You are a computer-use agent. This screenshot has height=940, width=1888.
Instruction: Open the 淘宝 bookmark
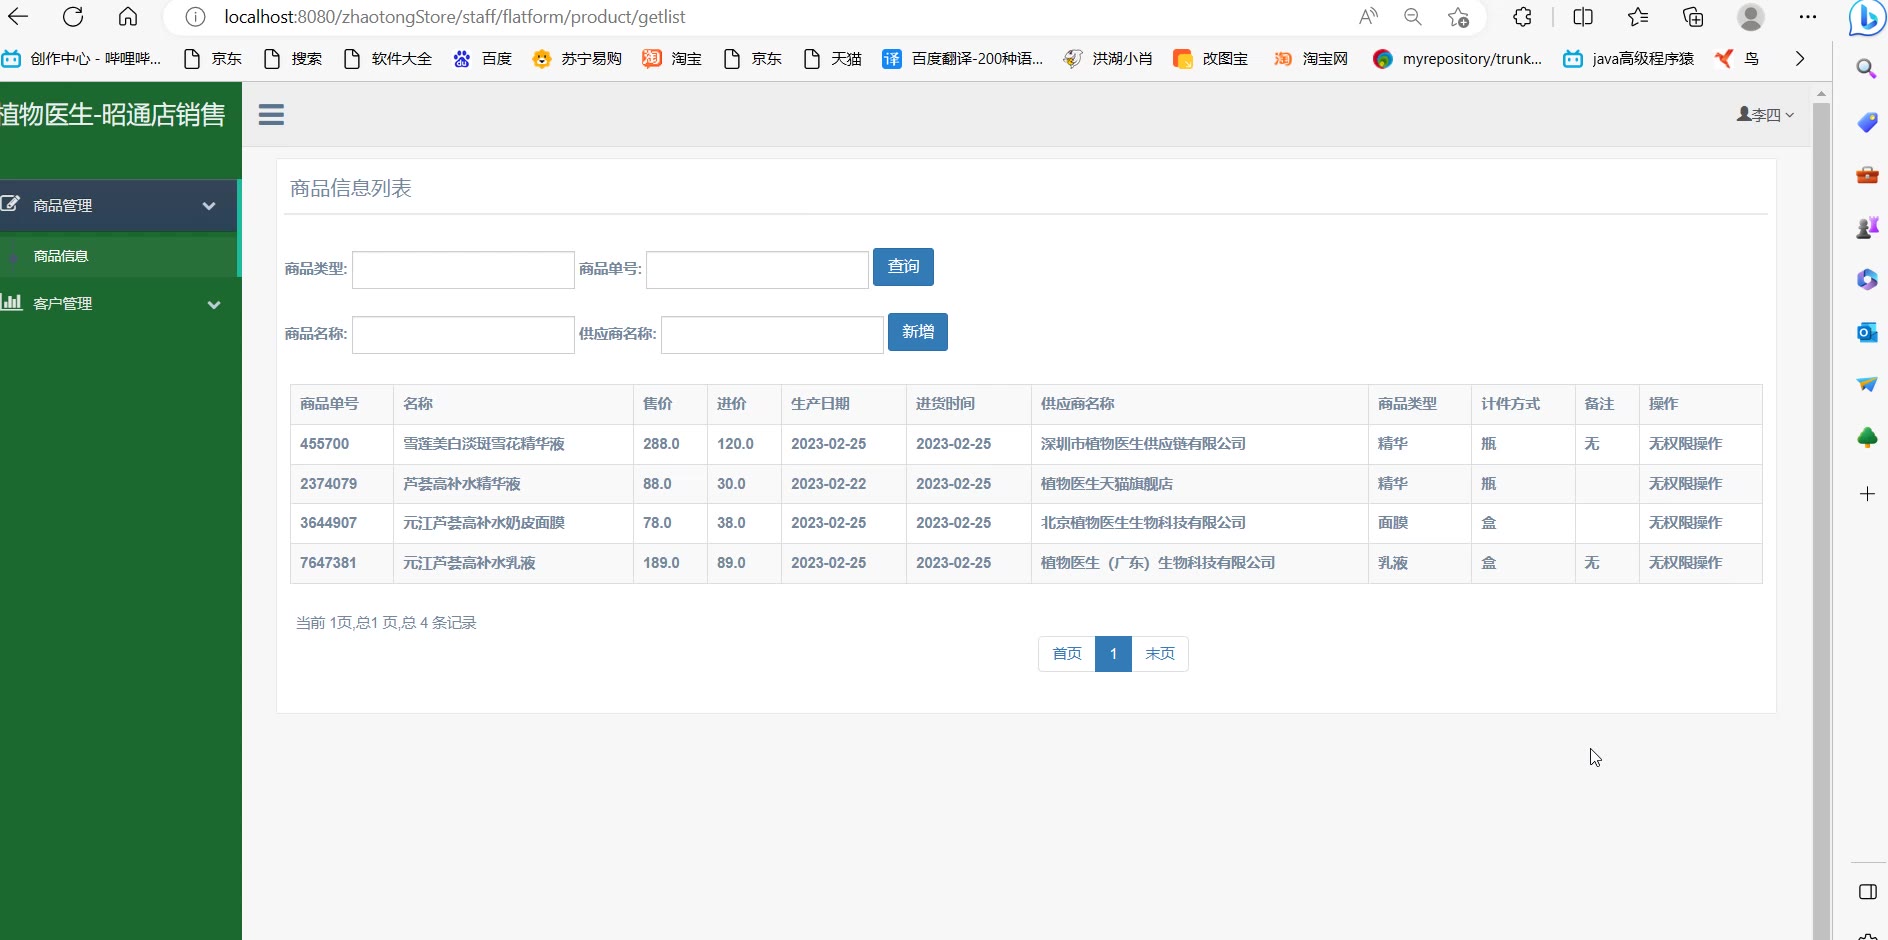click(x=672, y=59)
